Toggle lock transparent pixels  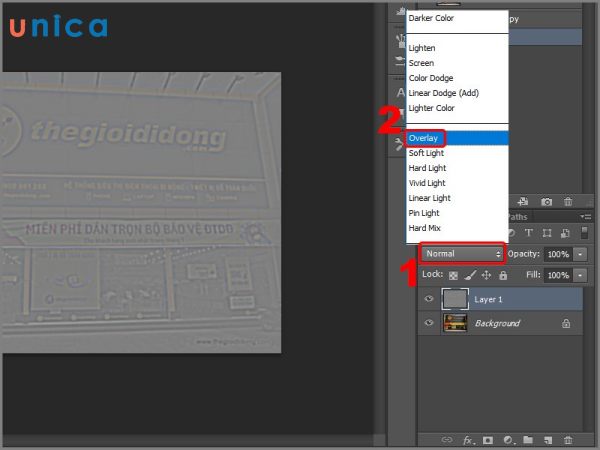(454, 275)
